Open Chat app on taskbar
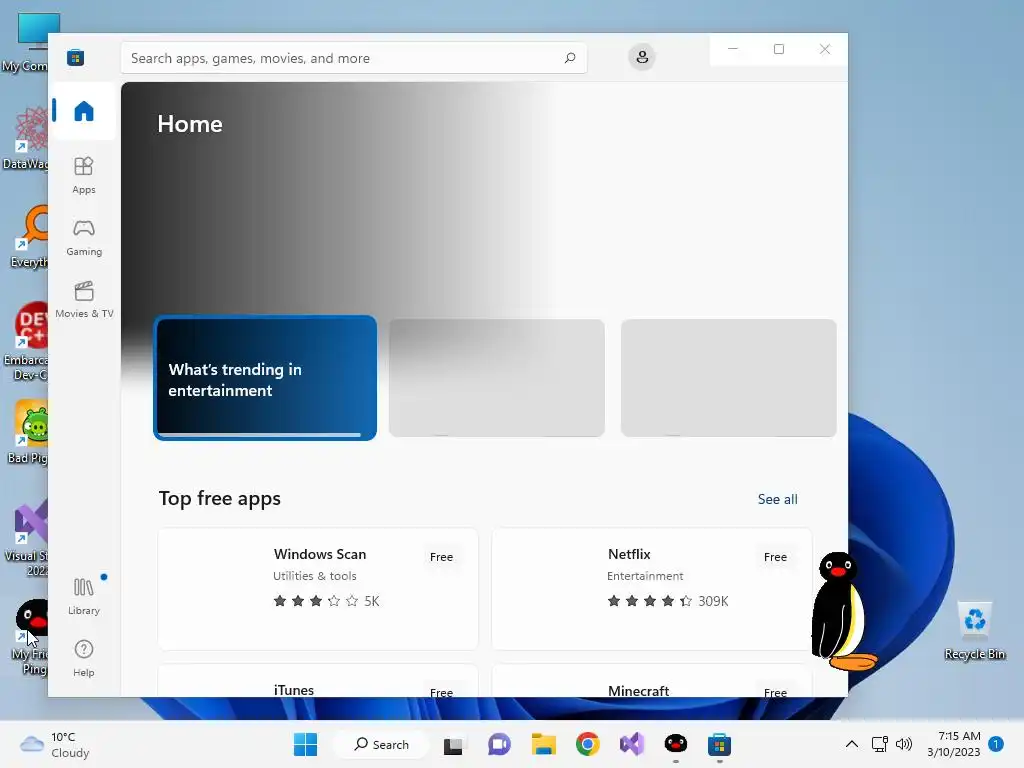The width and height of the screenshot is (1024, 768). click(499, 744)
